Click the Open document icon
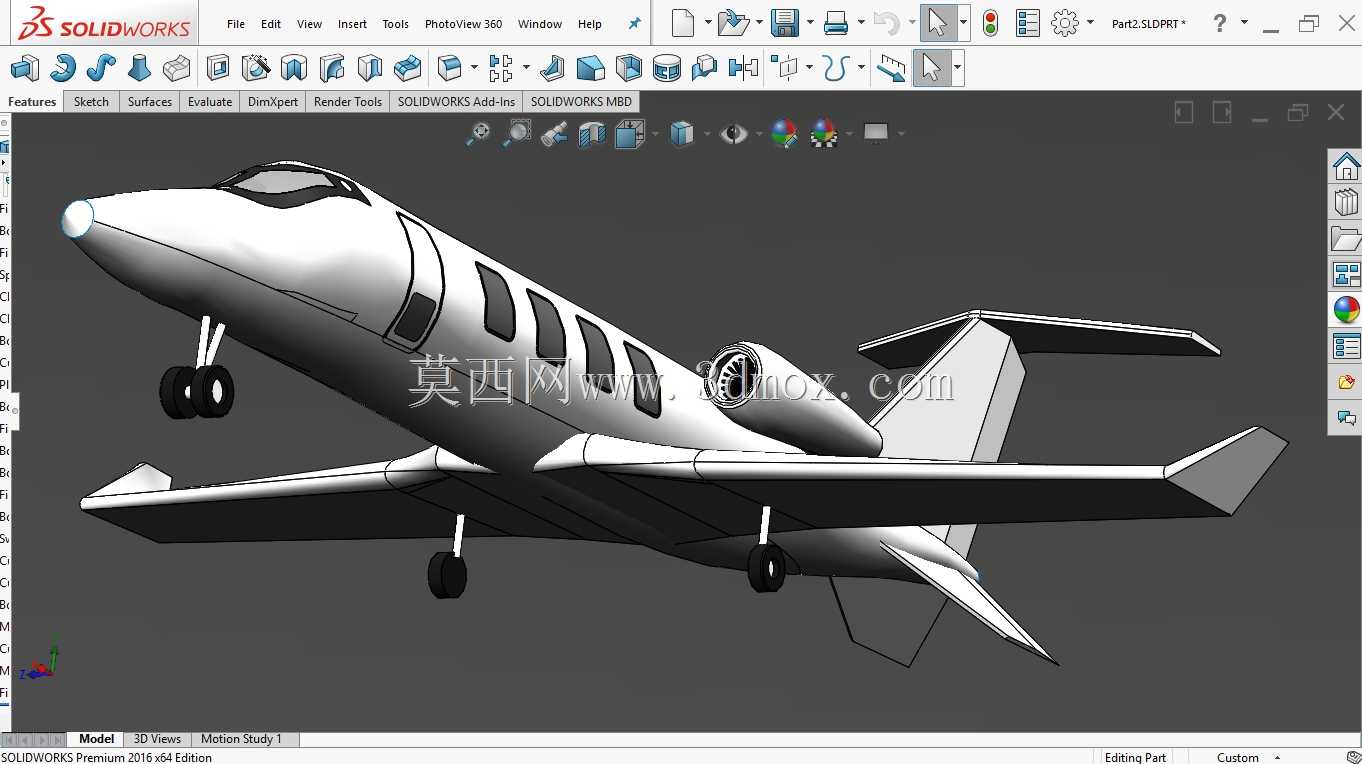This screenshot has height=764, width=1362. [x=733, y=23]
